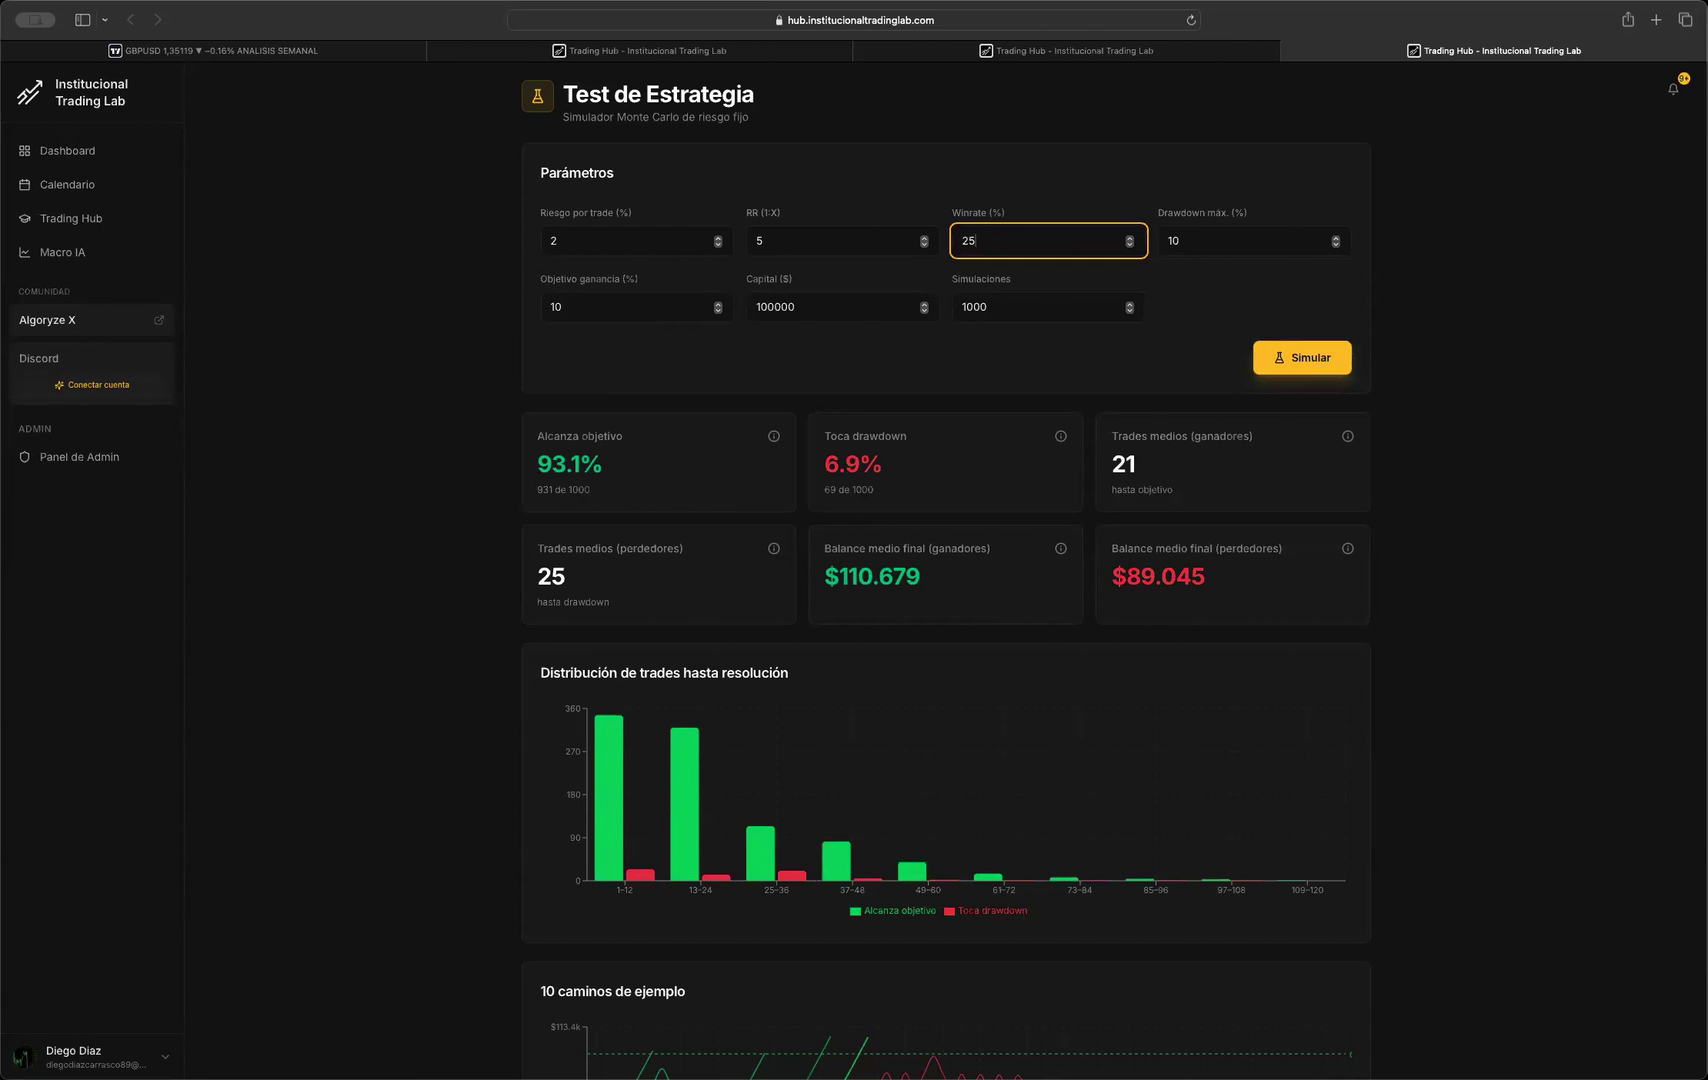This screenshot has width=1708, height=1080.
Task: Show info for Balance medio final (perdedores)
Action: (1348, 548)
